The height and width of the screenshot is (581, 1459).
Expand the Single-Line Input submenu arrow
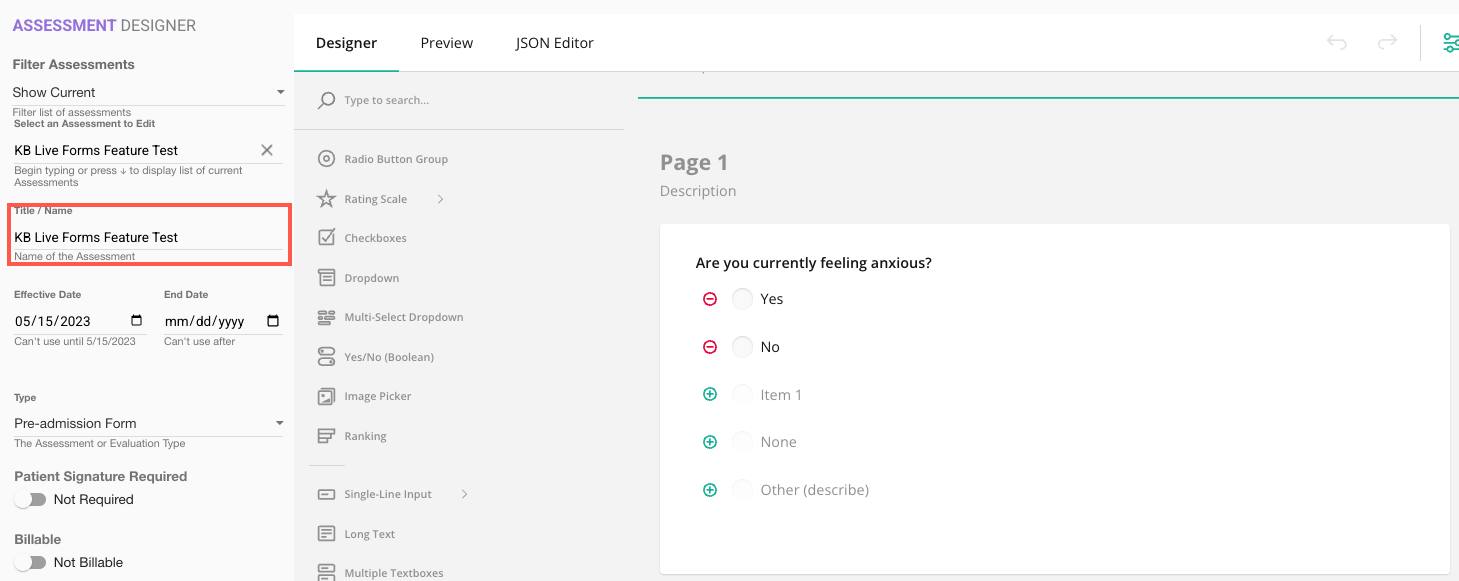pyautogui.click(x=464, y=494)
